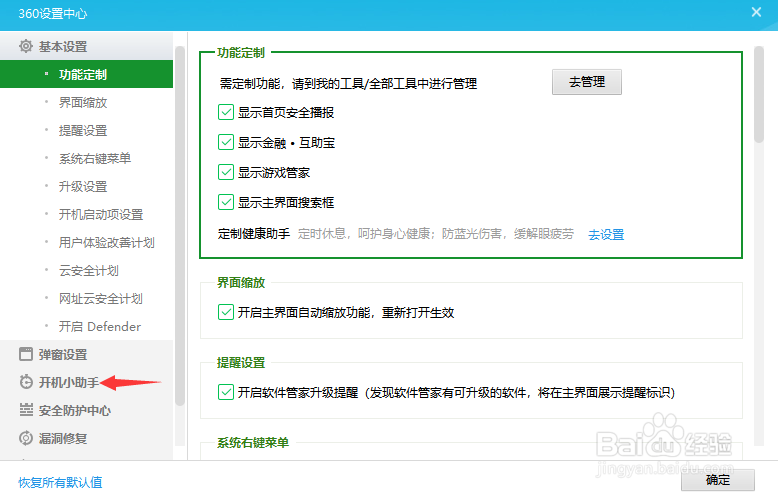This screenshot has height=496, width=778.
Task: Click the 去管理 button
Action: click(586, 82)
